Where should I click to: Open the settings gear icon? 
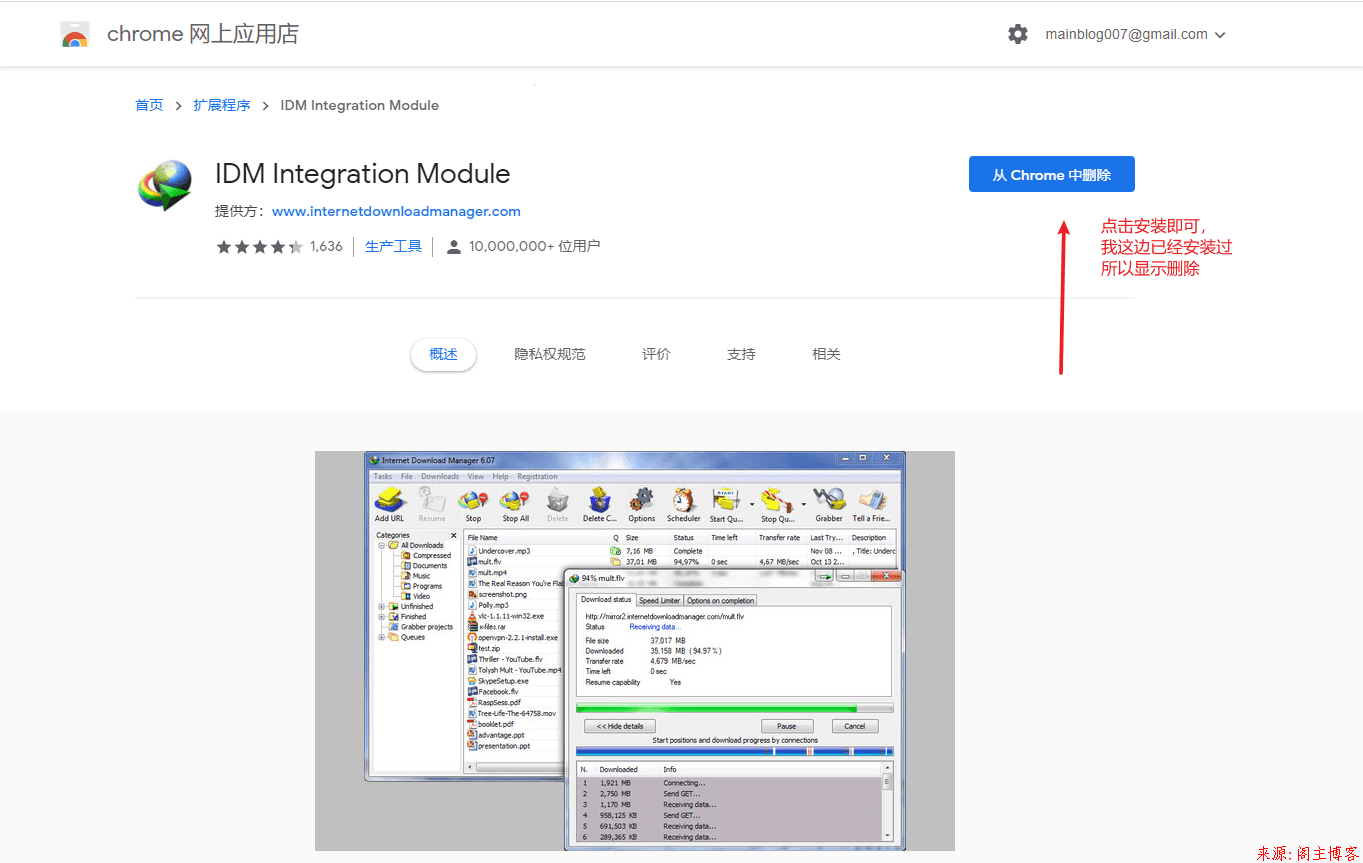click(1018, 34)
